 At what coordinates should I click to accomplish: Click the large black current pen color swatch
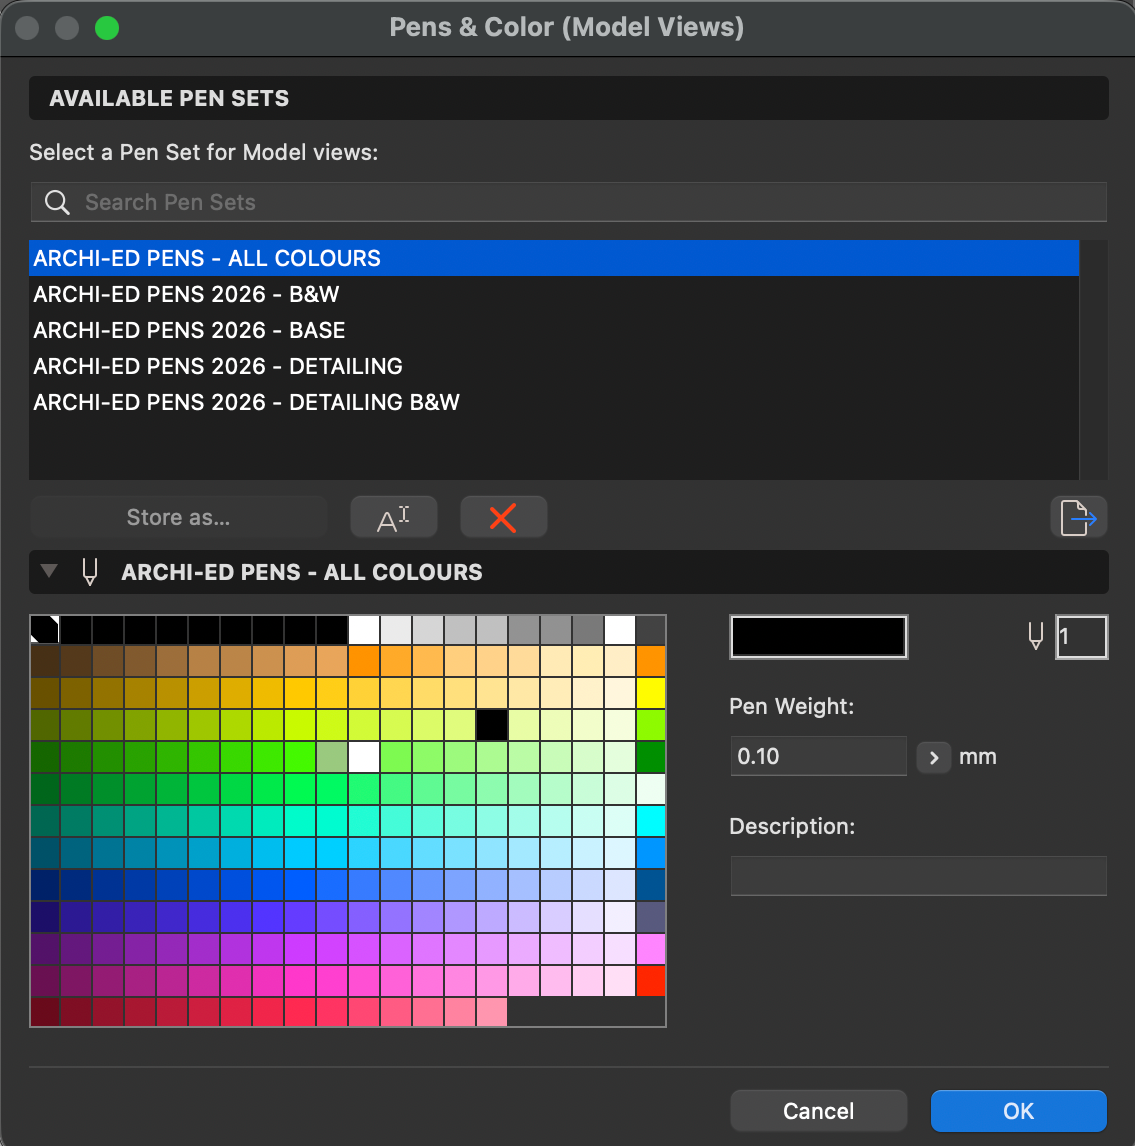(x=818, y=637)
